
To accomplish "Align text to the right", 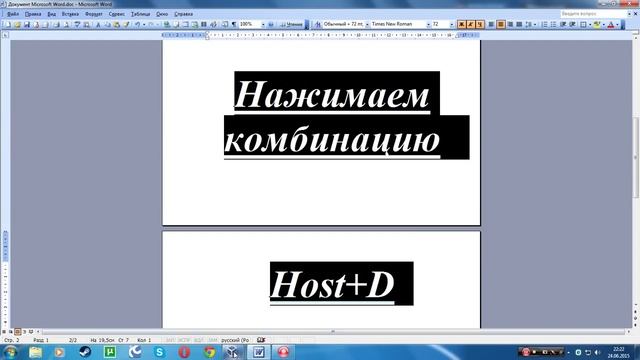I will (510, 24).
